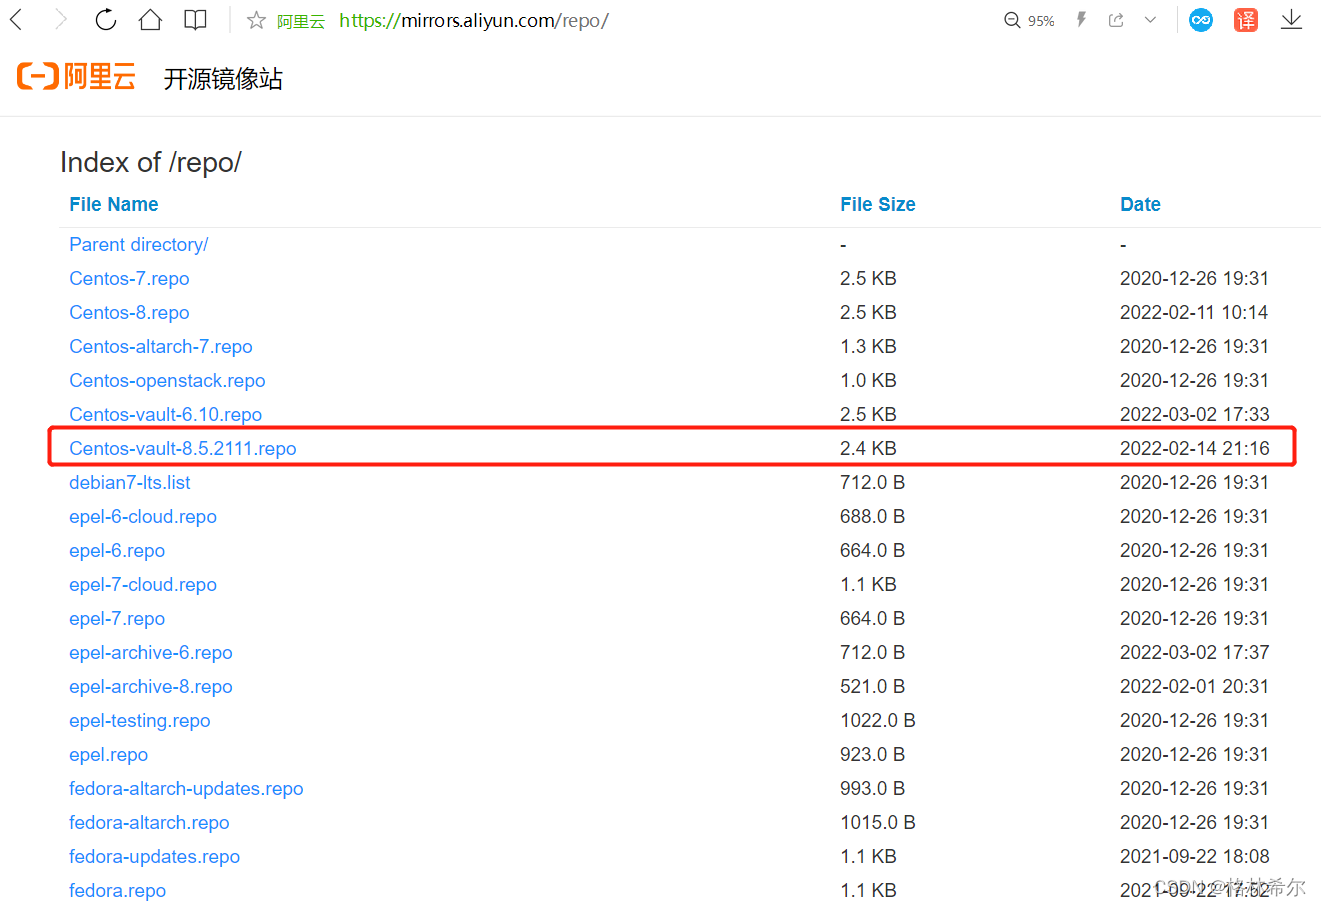
Task: Select the 1.0 KB file size cell
Action: point(868,380)
